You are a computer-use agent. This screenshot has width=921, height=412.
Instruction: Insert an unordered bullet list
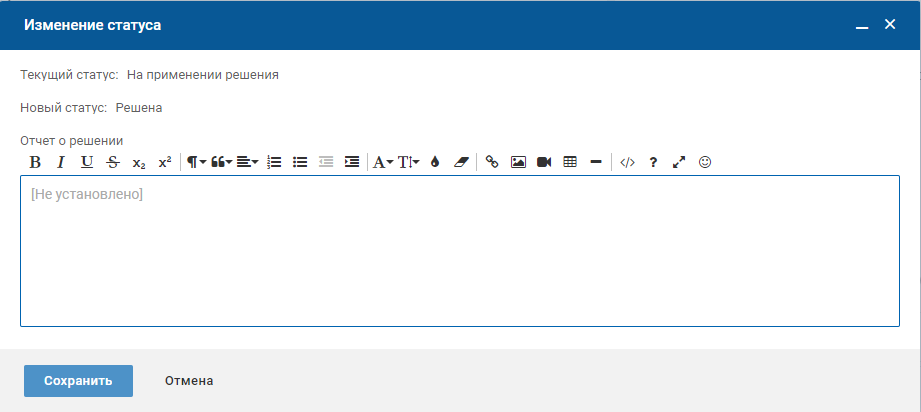pyautogui.click(x=300, y=162)
